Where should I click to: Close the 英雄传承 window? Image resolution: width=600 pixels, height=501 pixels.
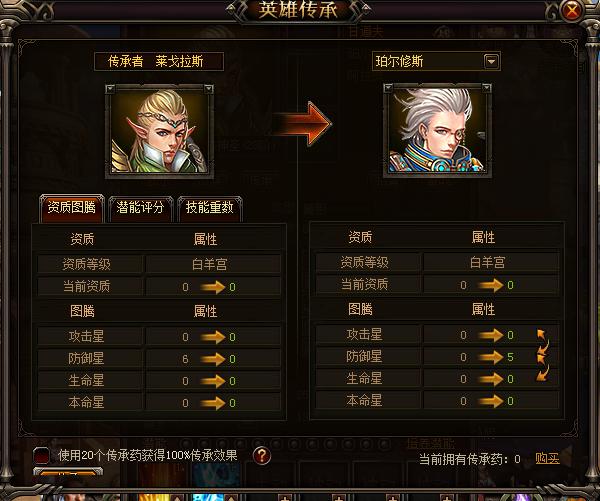point(572,10)
